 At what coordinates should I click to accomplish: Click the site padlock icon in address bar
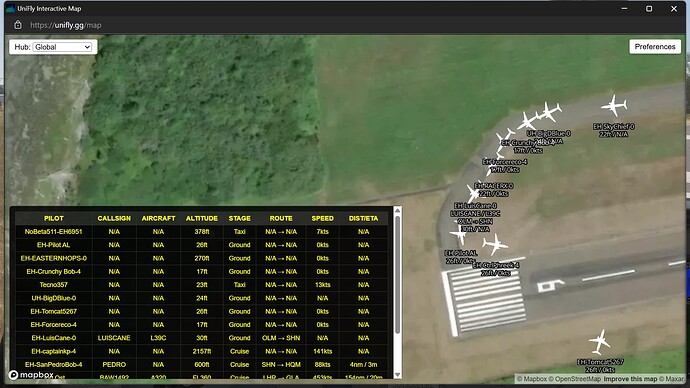[x=18, y=25]
